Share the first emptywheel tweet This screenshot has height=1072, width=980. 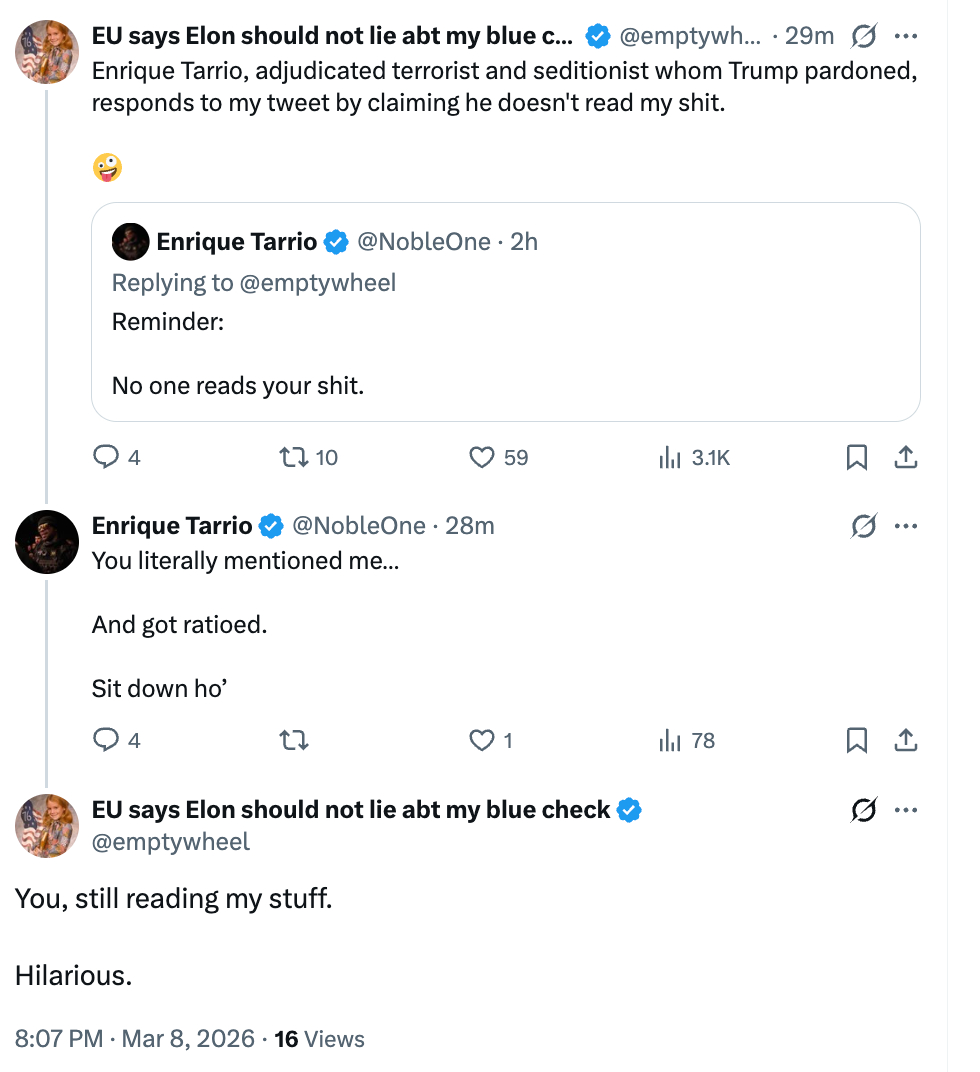[x=905, y=458]
